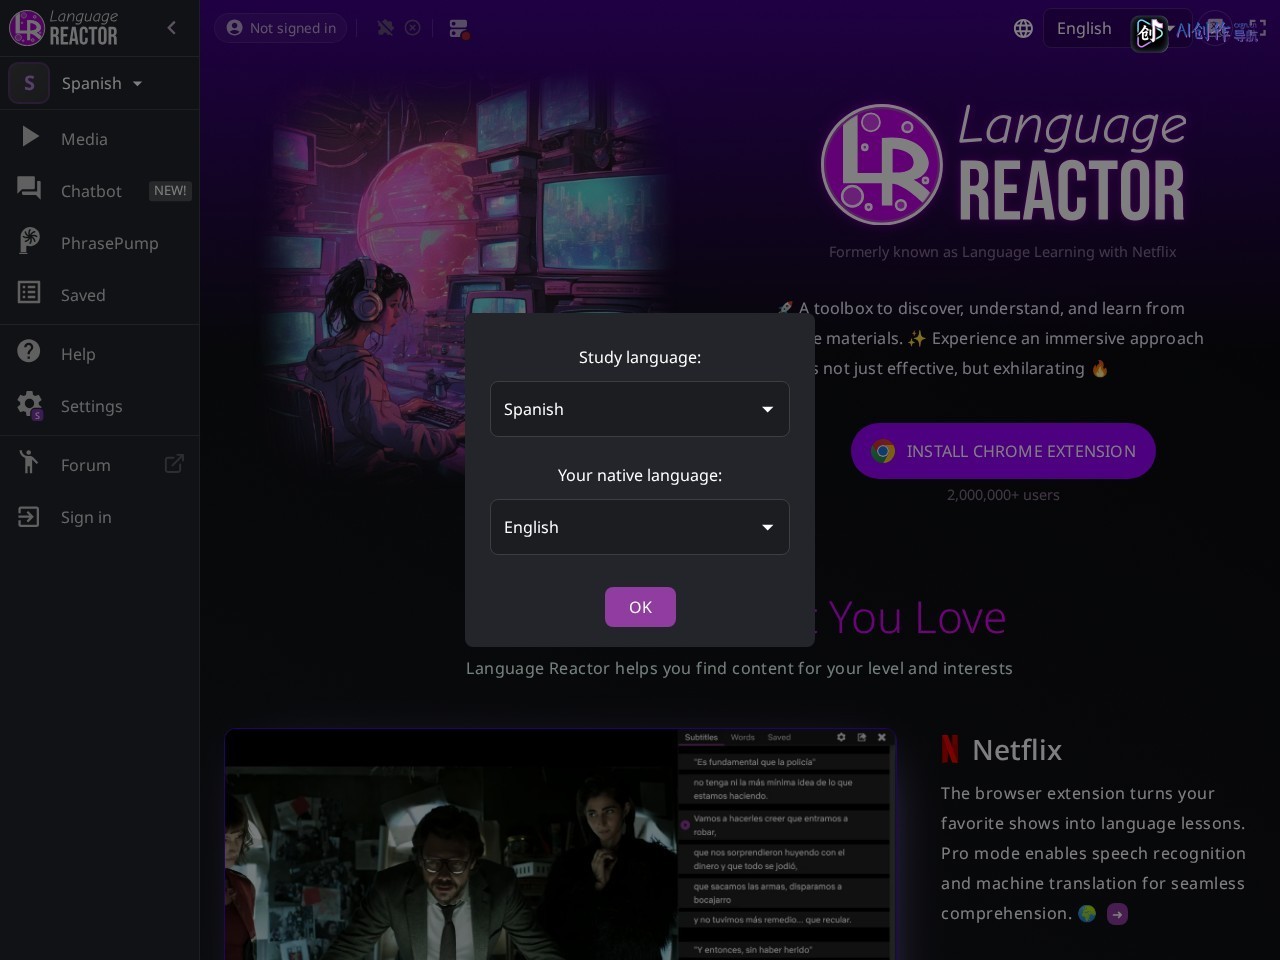Open the Media section
Viewport: 1280px width, 960px height.
coord(100,139)
